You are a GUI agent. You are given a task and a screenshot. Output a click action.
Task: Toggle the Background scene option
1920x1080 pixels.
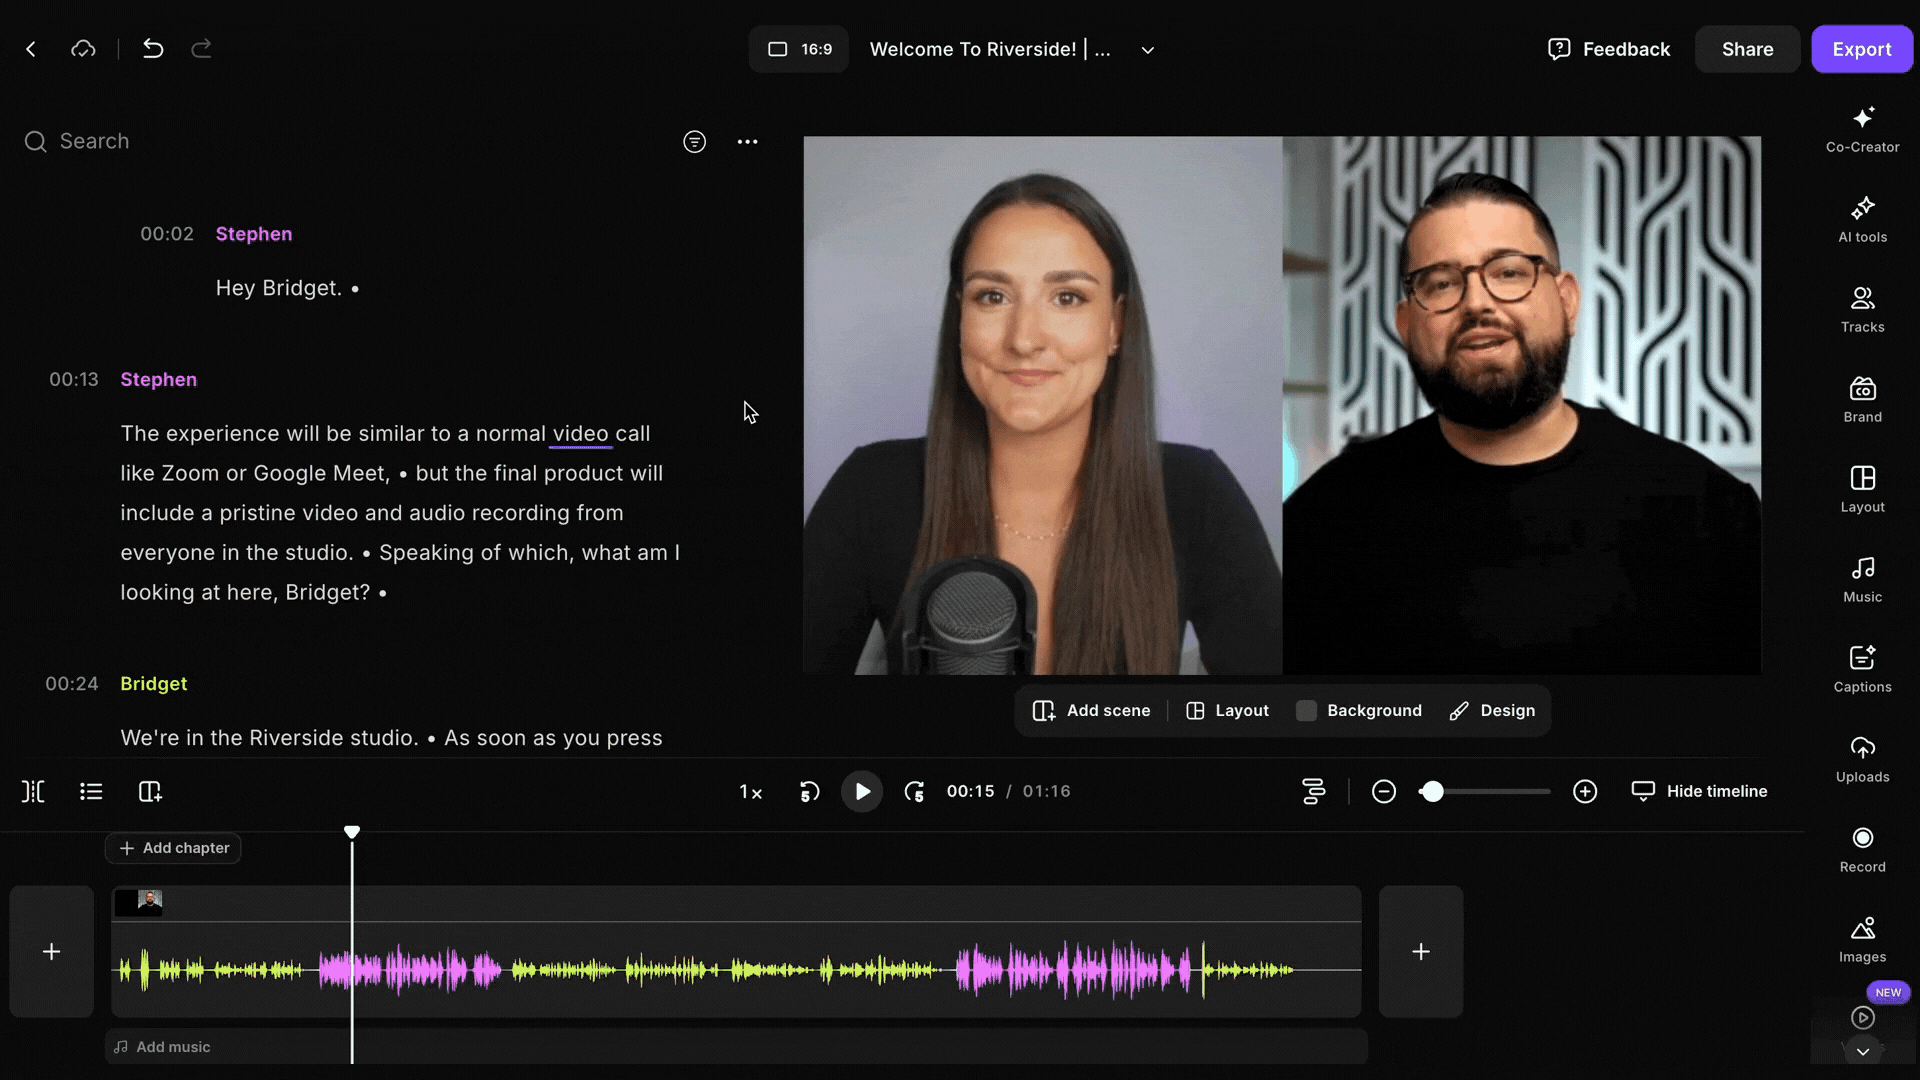pos(1358,711)
